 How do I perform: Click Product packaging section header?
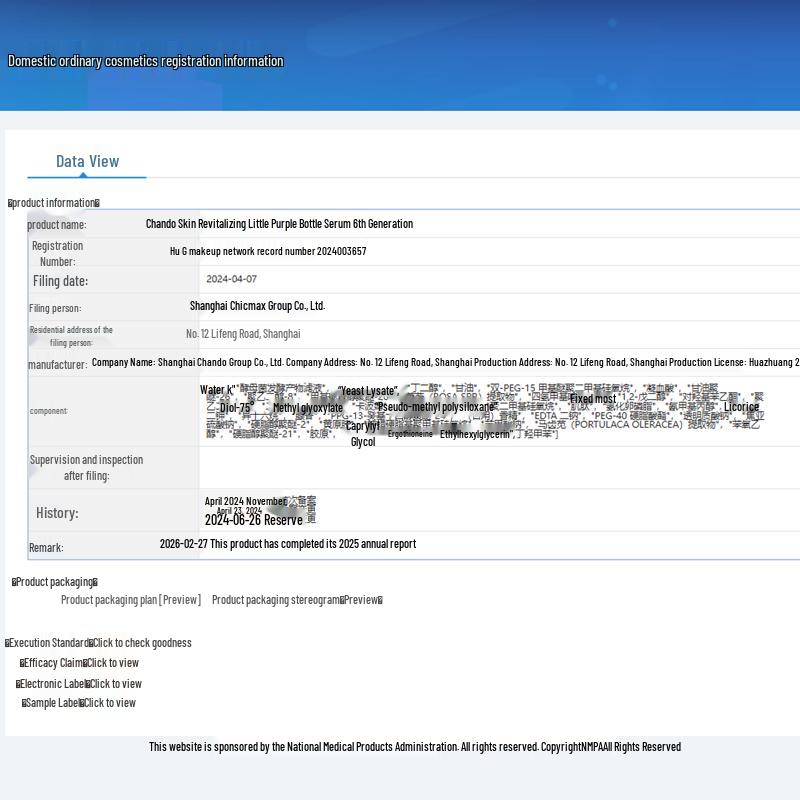click(55, 582)
